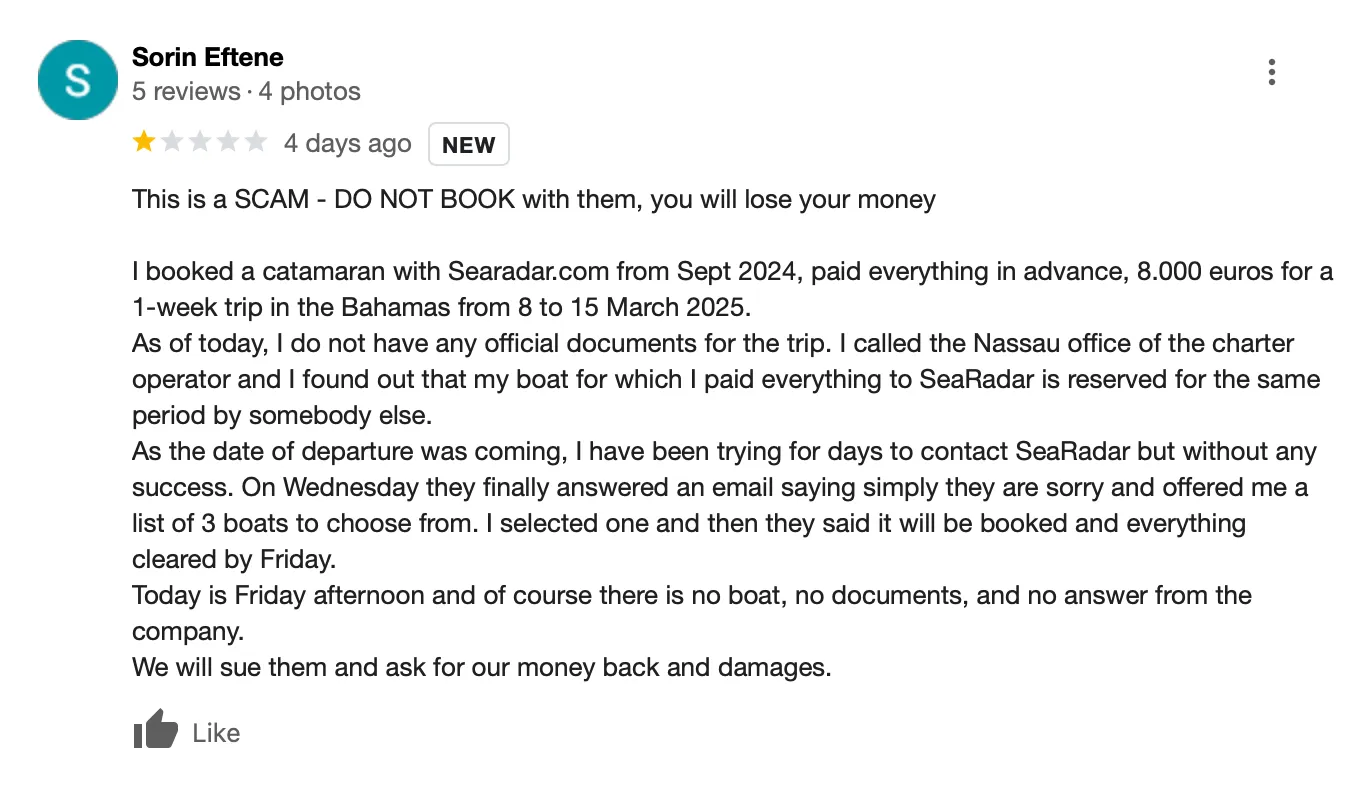Click the third star of the rating
The image size is (1372, 796).
pos(199,142)
